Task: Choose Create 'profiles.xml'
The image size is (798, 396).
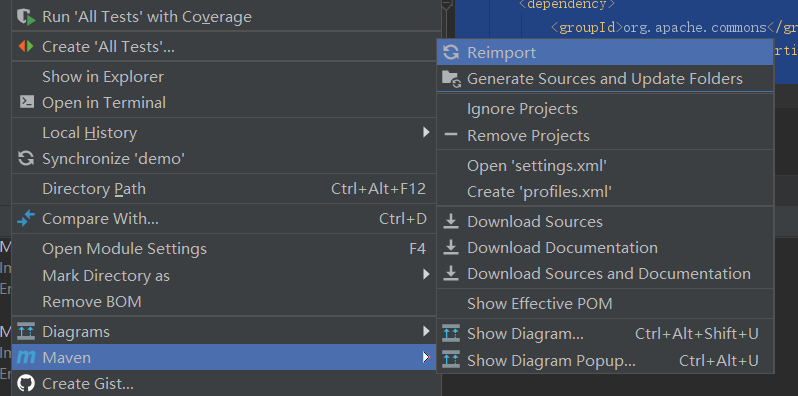Action: click(605, 191)
